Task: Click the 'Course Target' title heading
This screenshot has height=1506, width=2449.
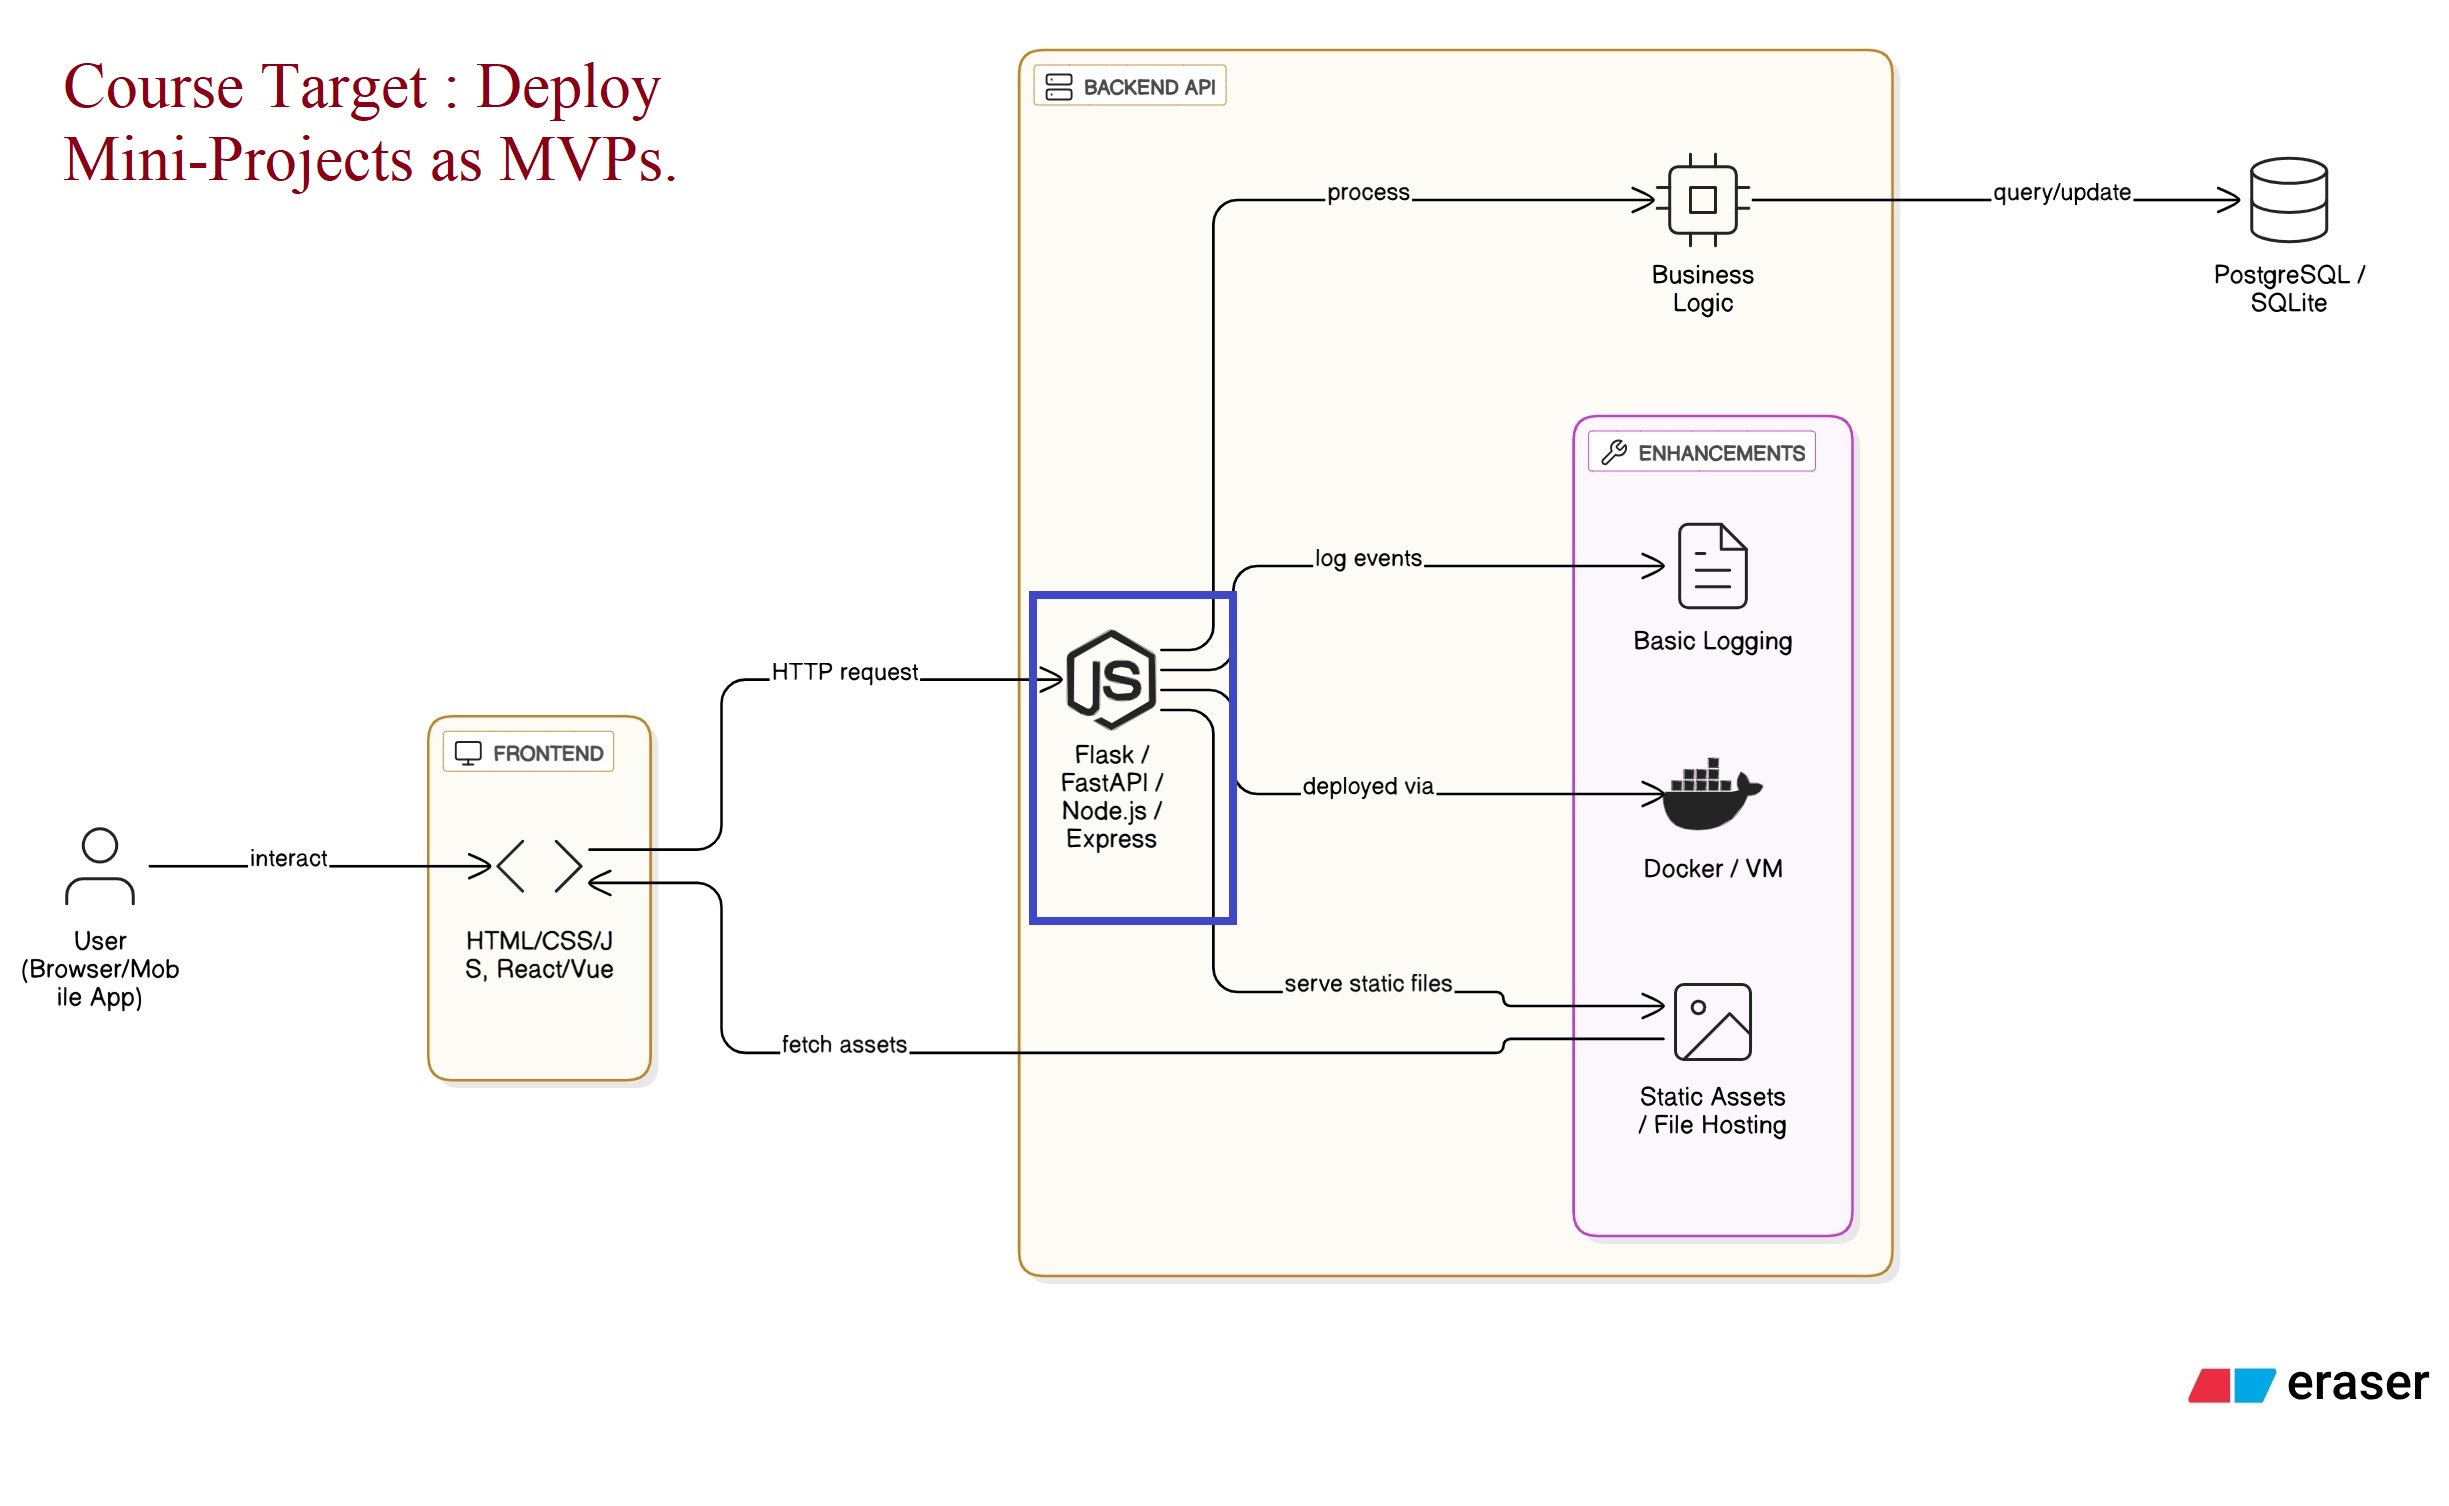Action: point(370,122)
